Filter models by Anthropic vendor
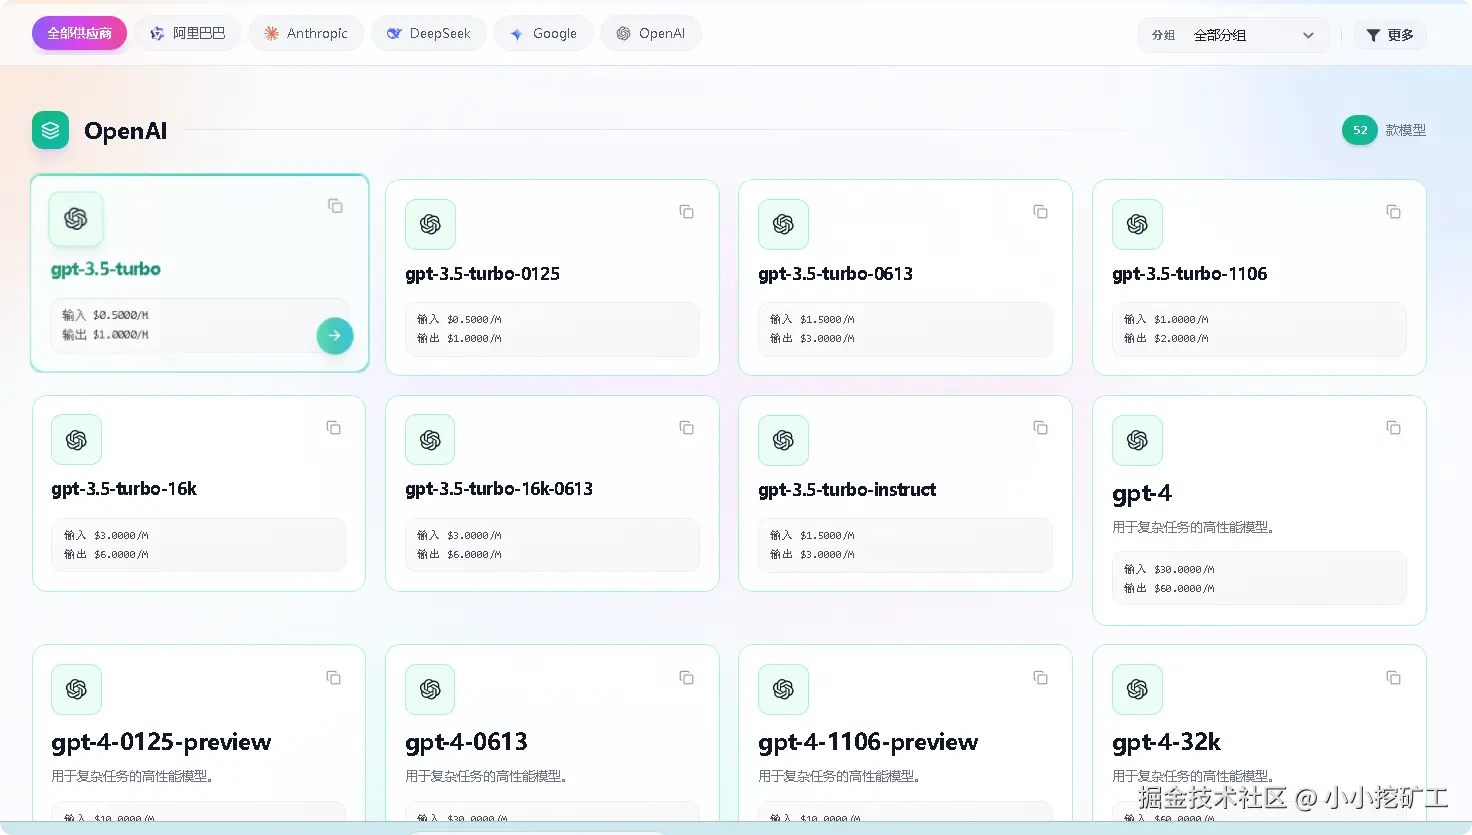 click(306, 33)
